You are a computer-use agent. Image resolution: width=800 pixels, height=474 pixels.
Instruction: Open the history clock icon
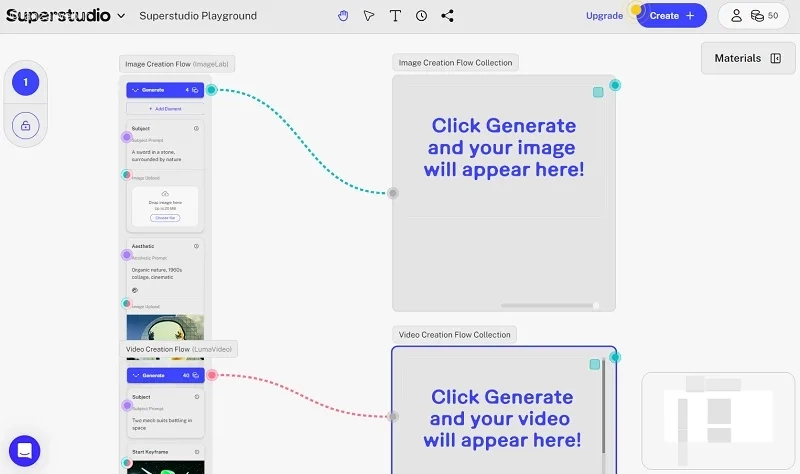coord(421,16)
